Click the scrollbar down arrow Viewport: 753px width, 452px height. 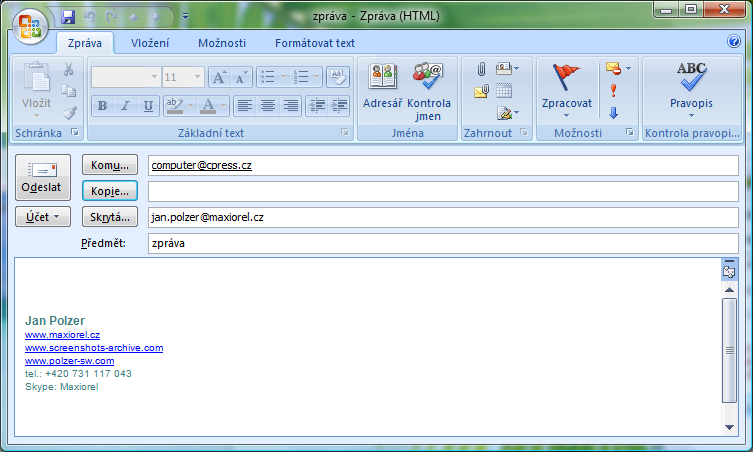coord(729,428)
